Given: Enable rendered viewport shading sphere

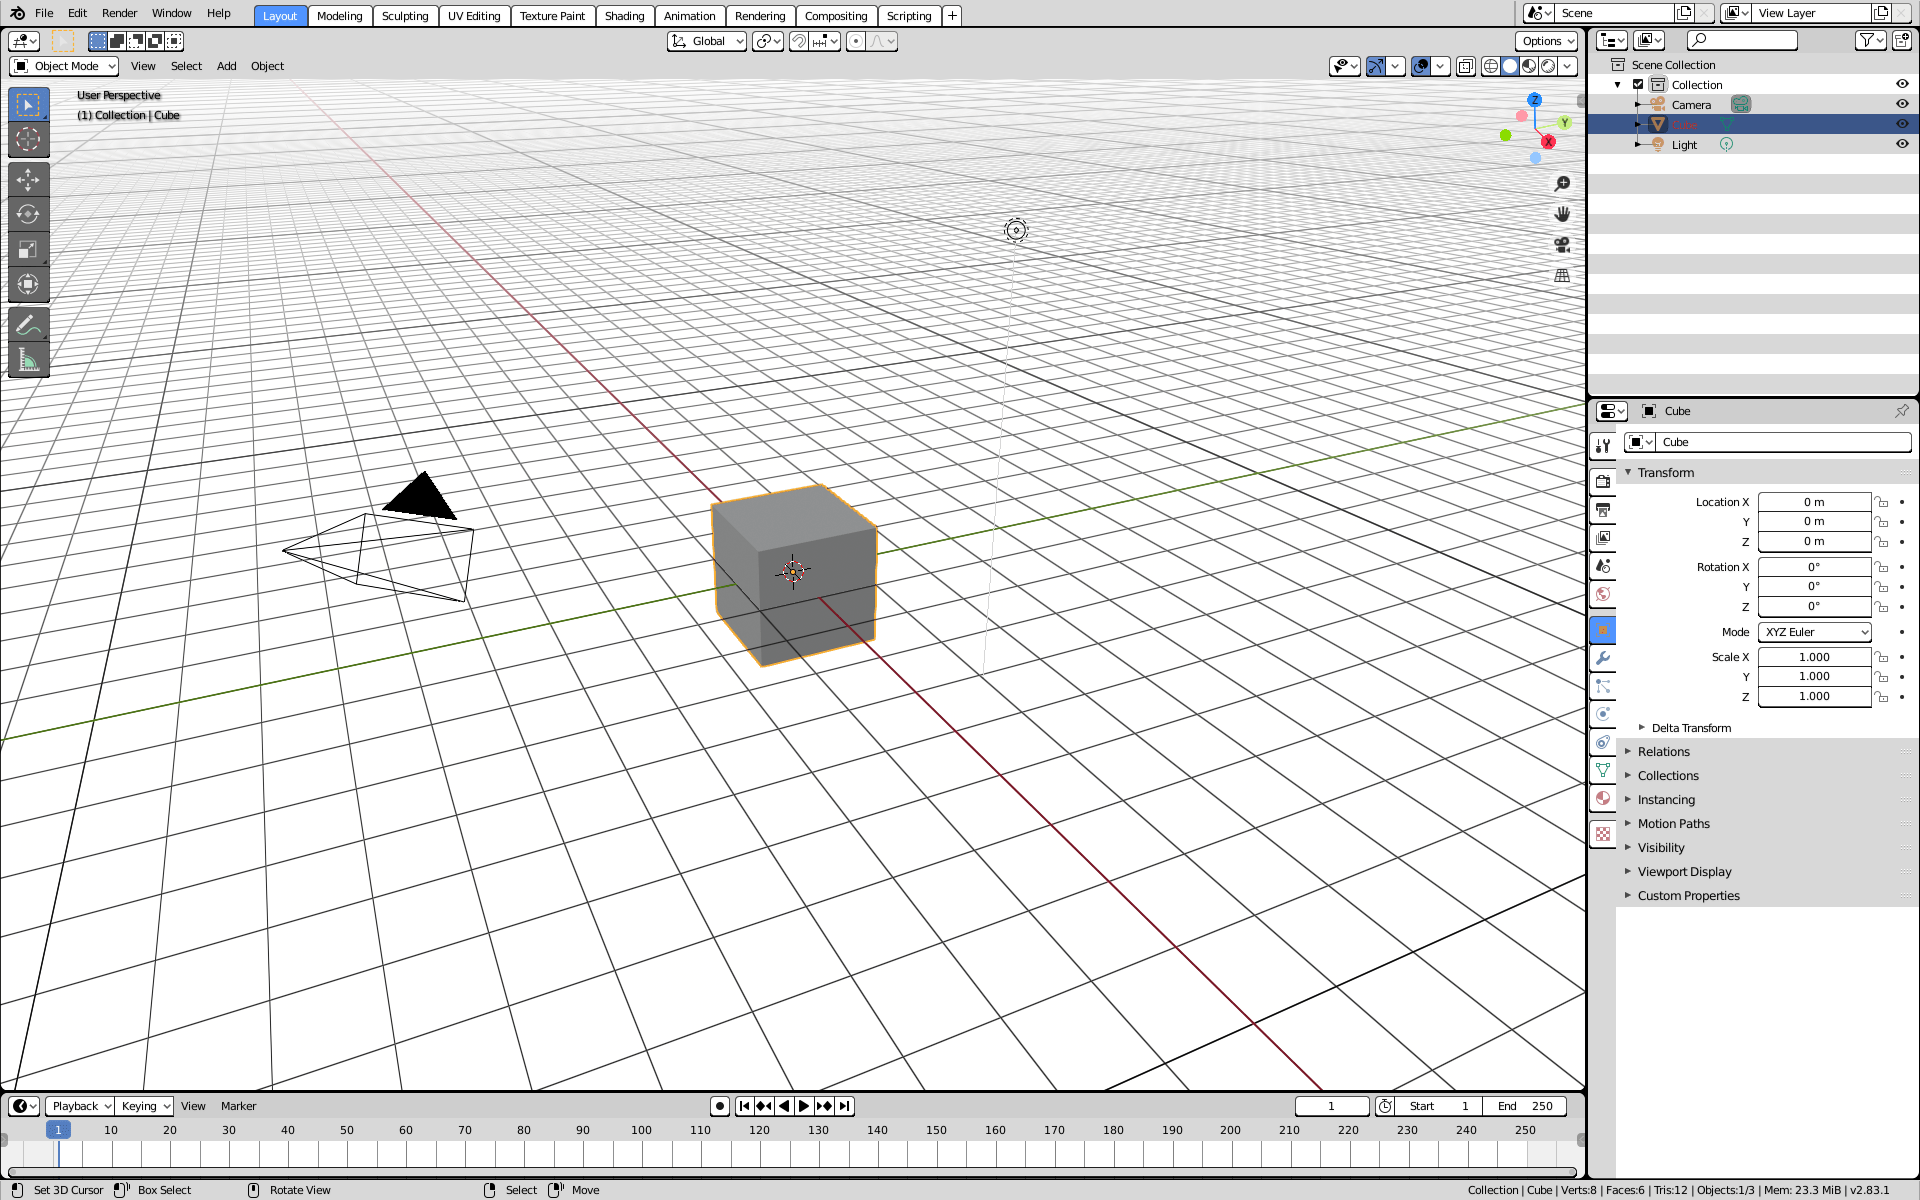Looking at the screenshot, I should click(1549, 66).
